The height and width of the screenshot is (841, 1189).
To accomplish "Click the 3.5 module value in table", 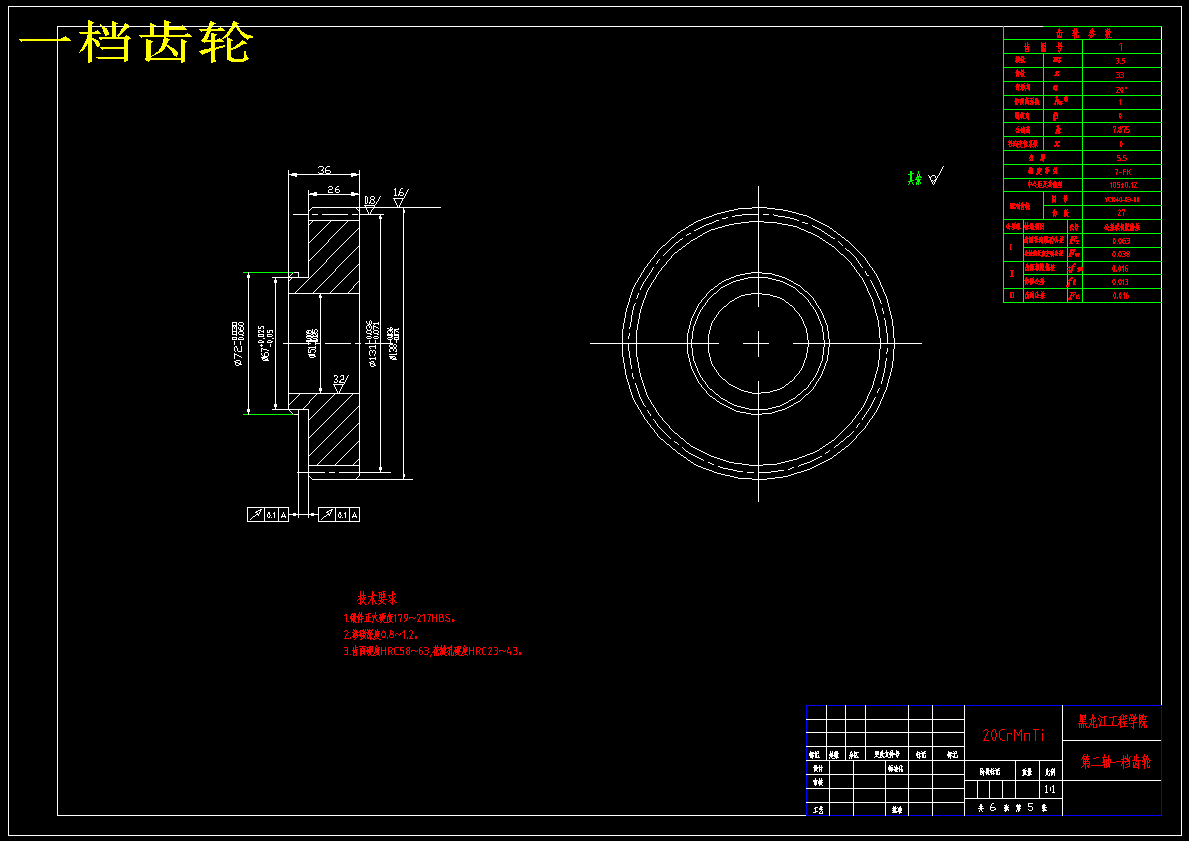I will (1121, 61).
